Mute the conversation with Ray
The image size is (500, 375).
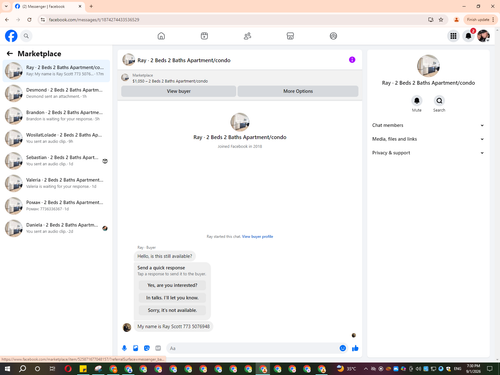[417, 101]
